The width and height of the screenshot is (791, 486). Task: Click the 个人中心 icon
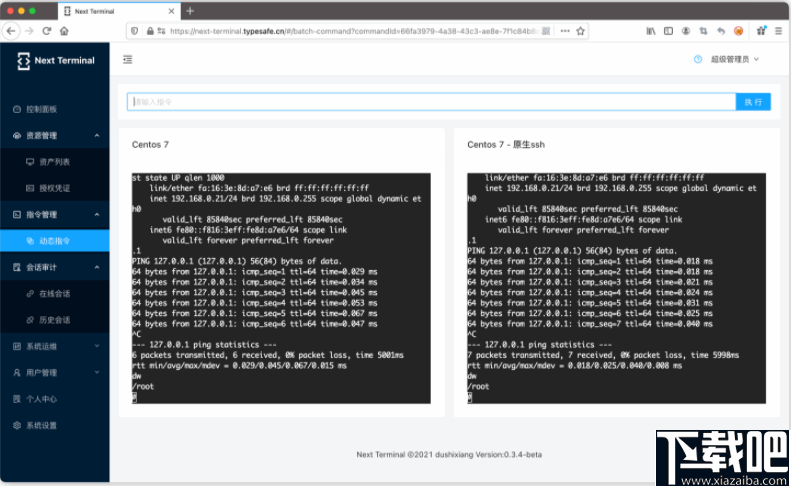(17, 399)
